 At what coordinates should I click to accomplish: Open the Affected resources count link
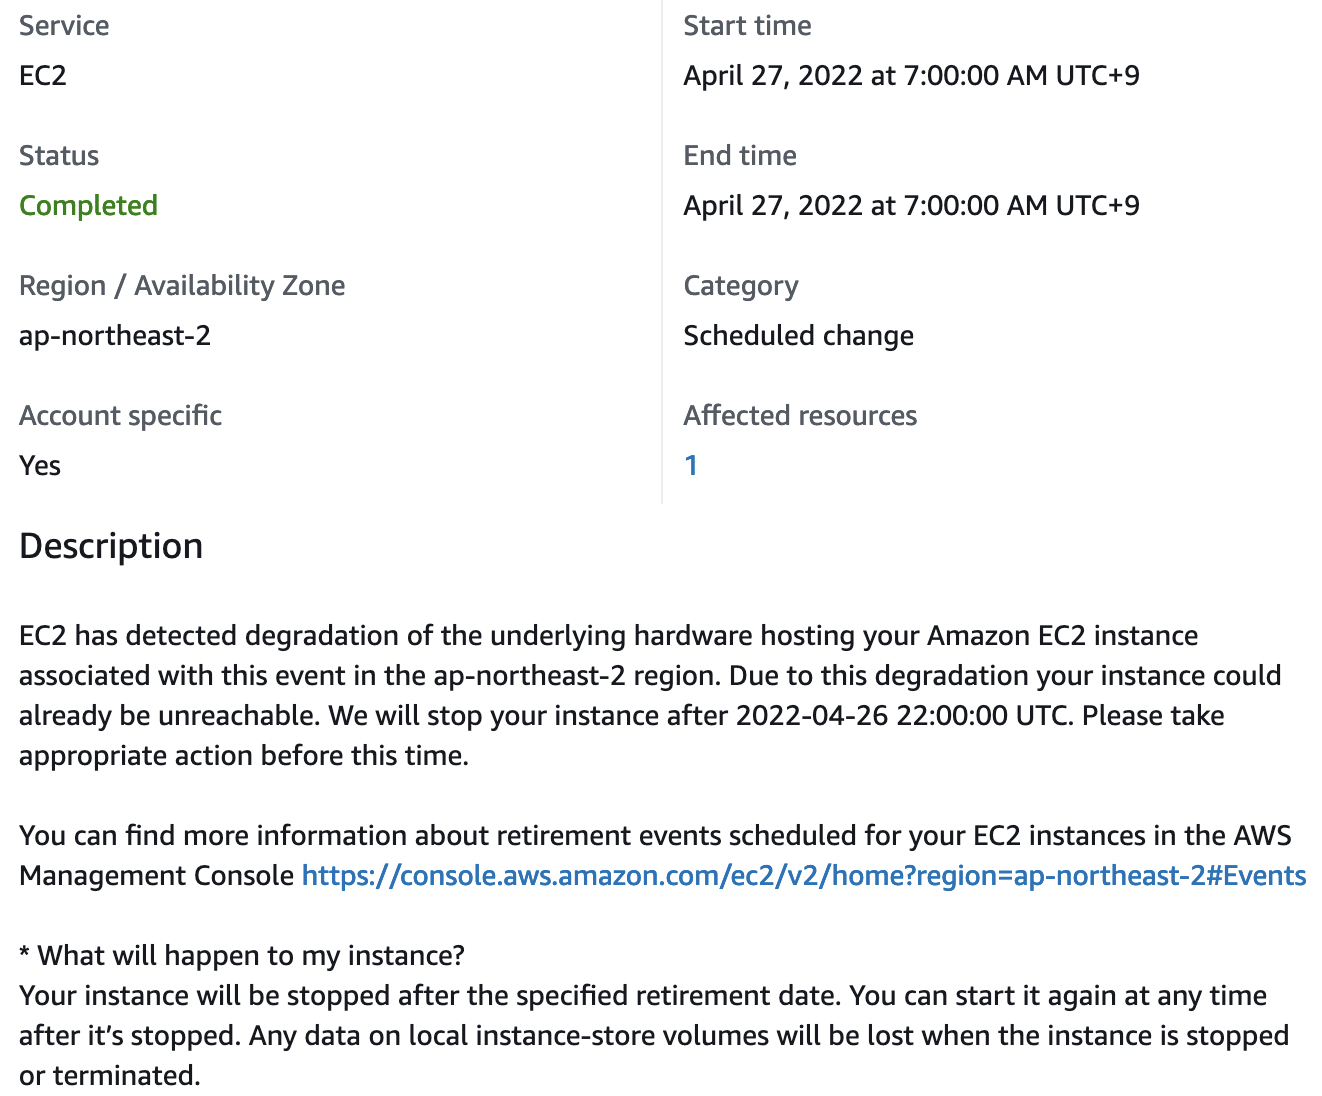(x=690, y=465)
